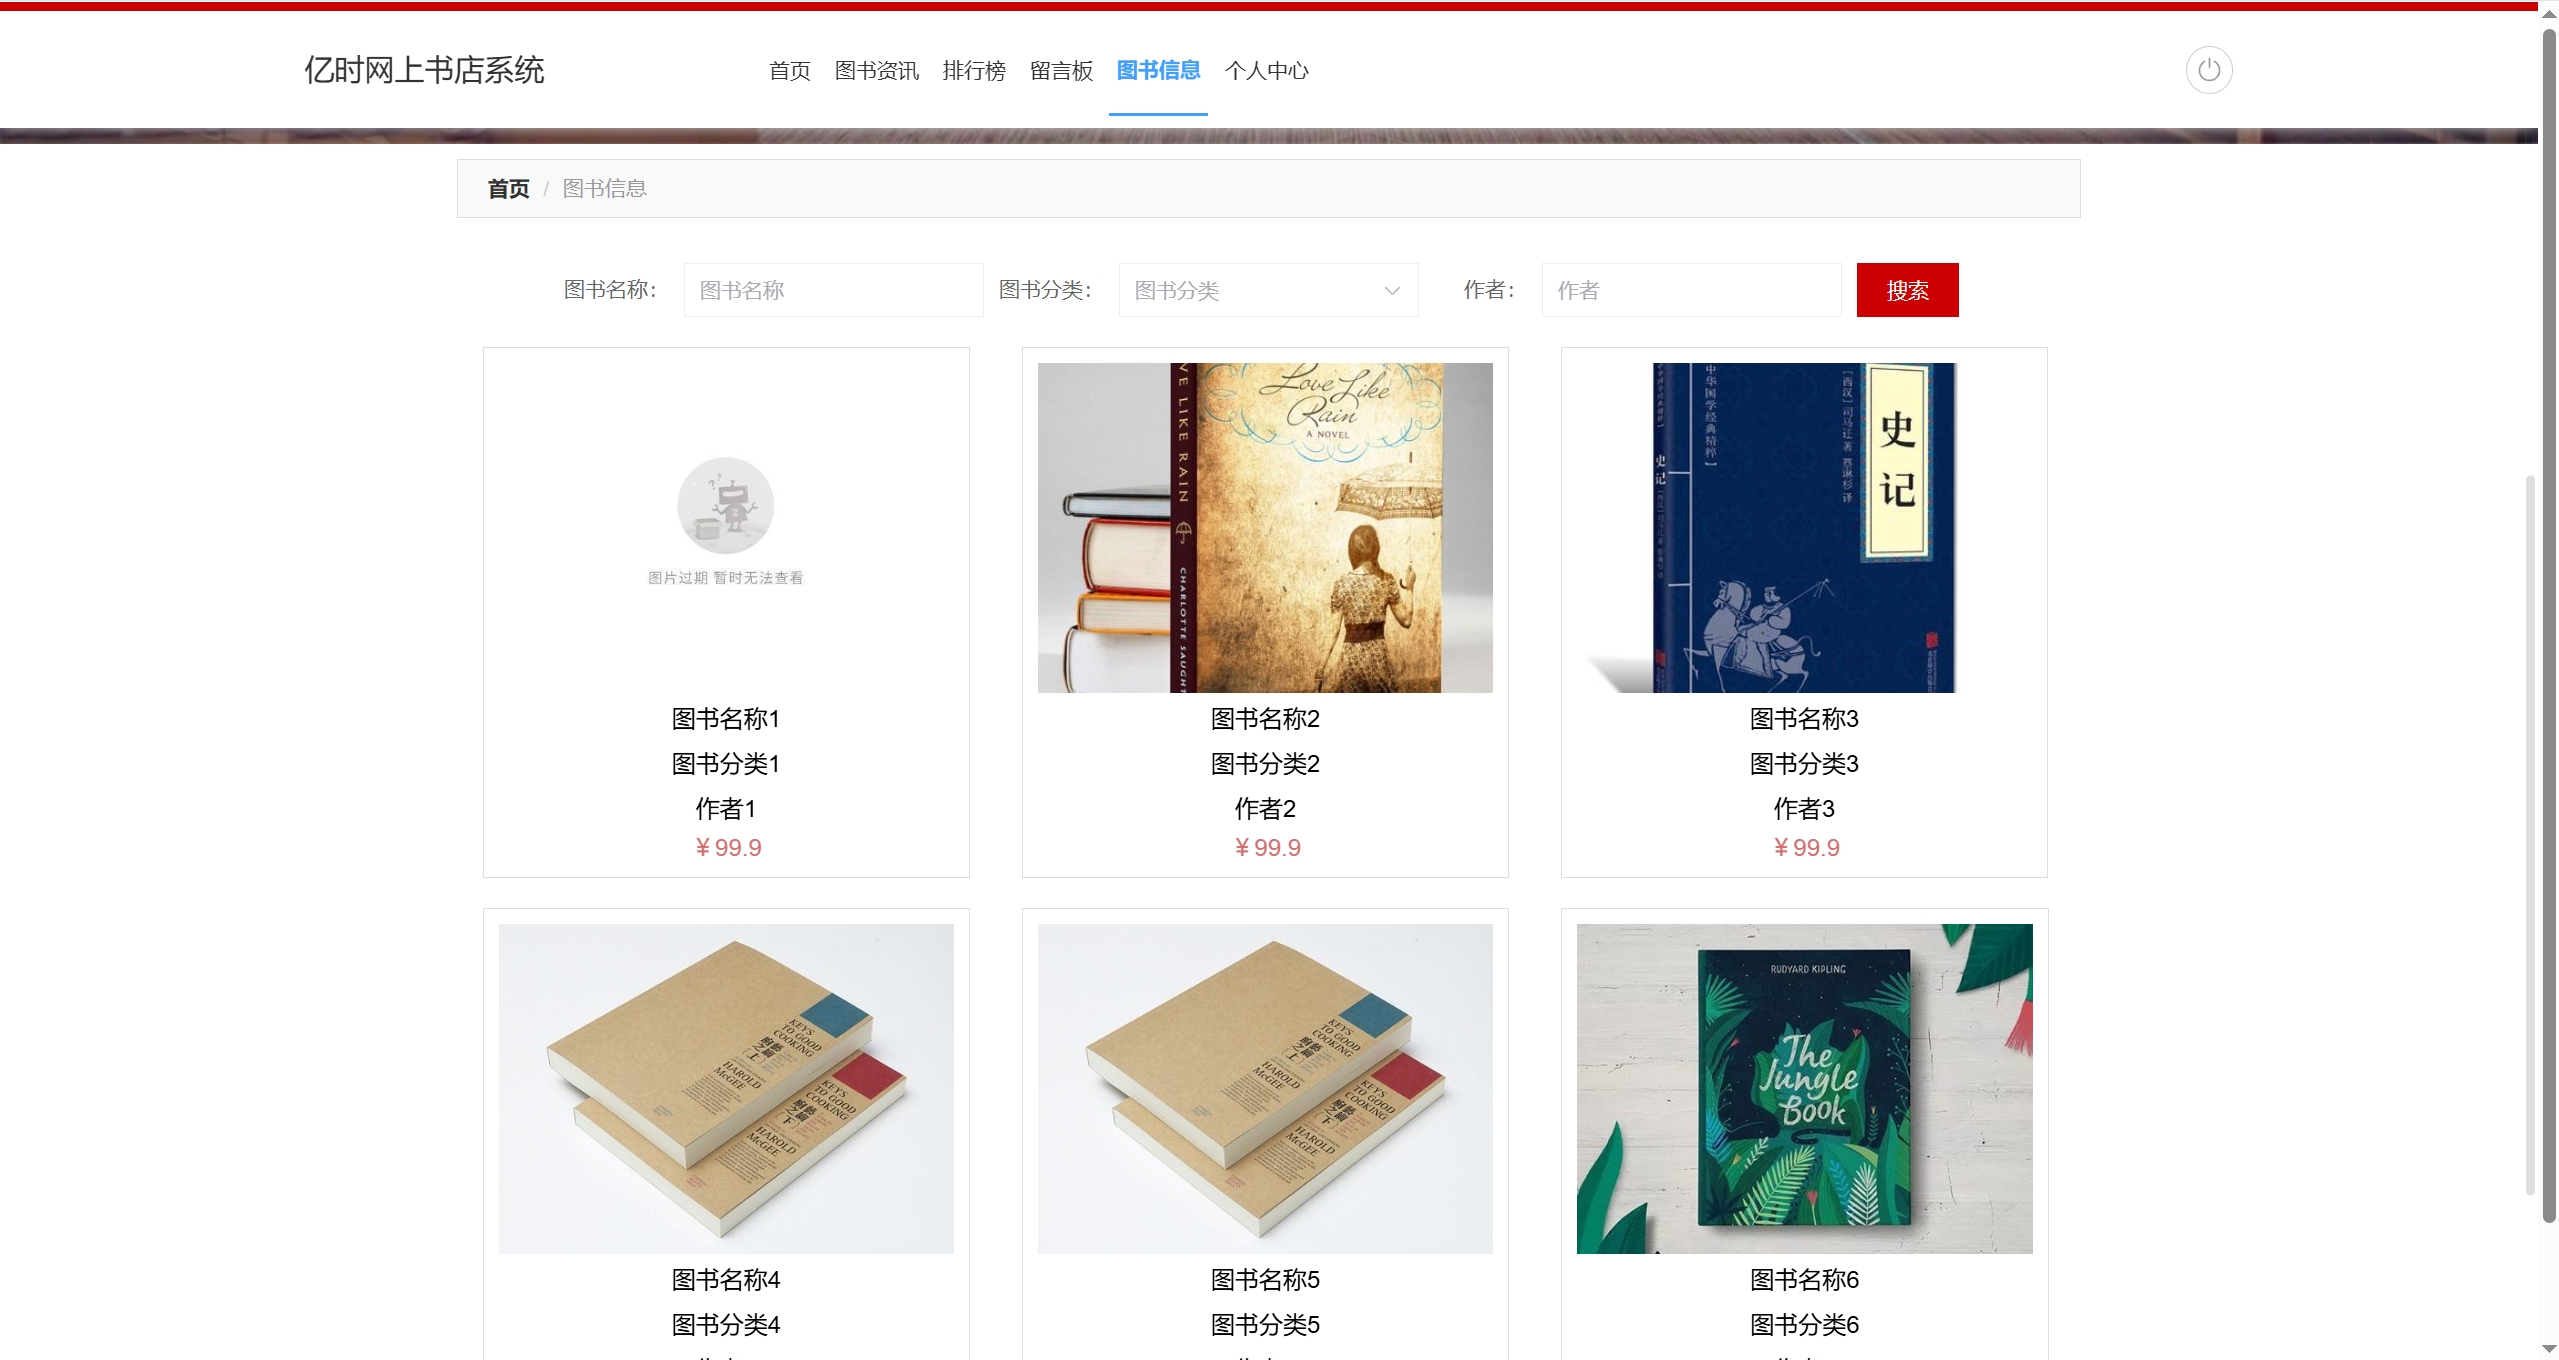Focus the 作者 search input
The width and height of the screenshot is (2559, 1360).
point(1691,290)
